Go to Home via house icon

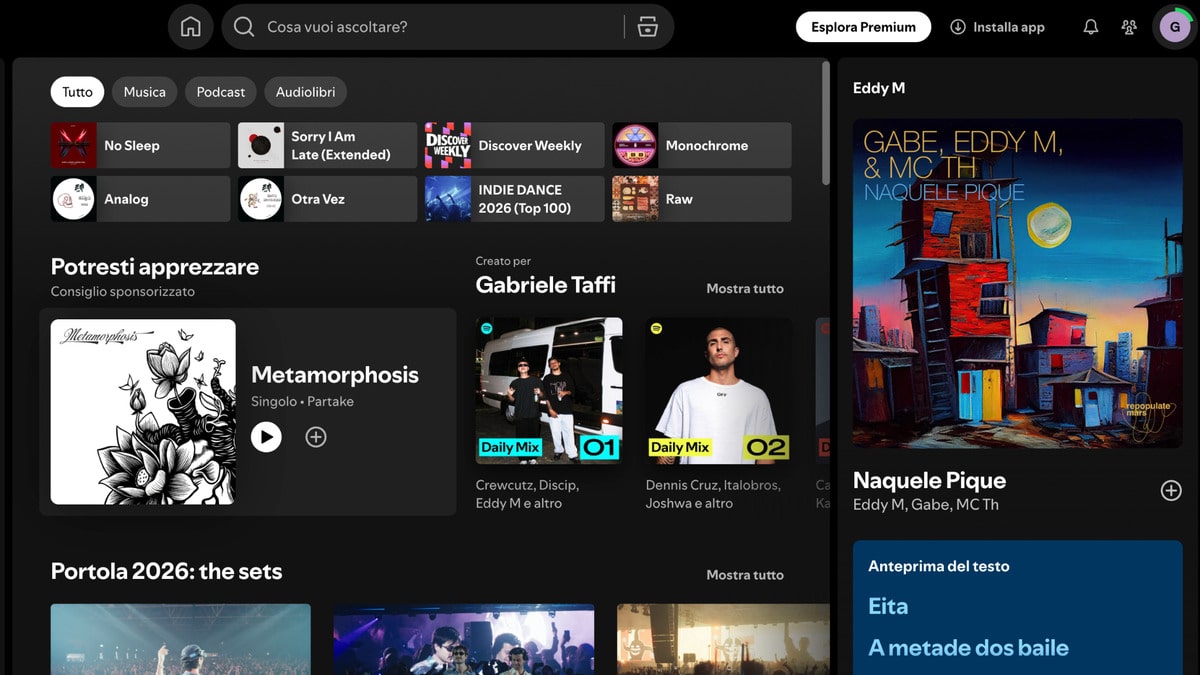point(191,27)
